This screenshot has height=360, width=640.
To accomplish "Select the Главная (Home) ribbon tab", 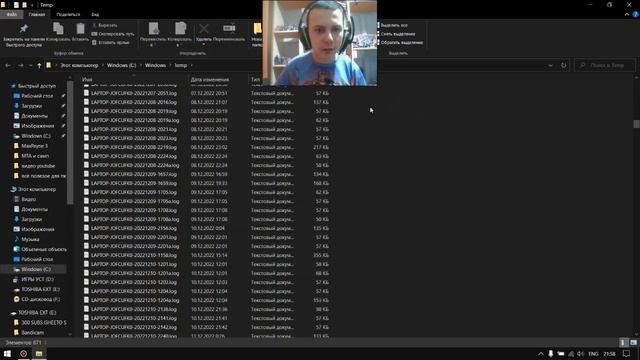I will click(37, 14).
